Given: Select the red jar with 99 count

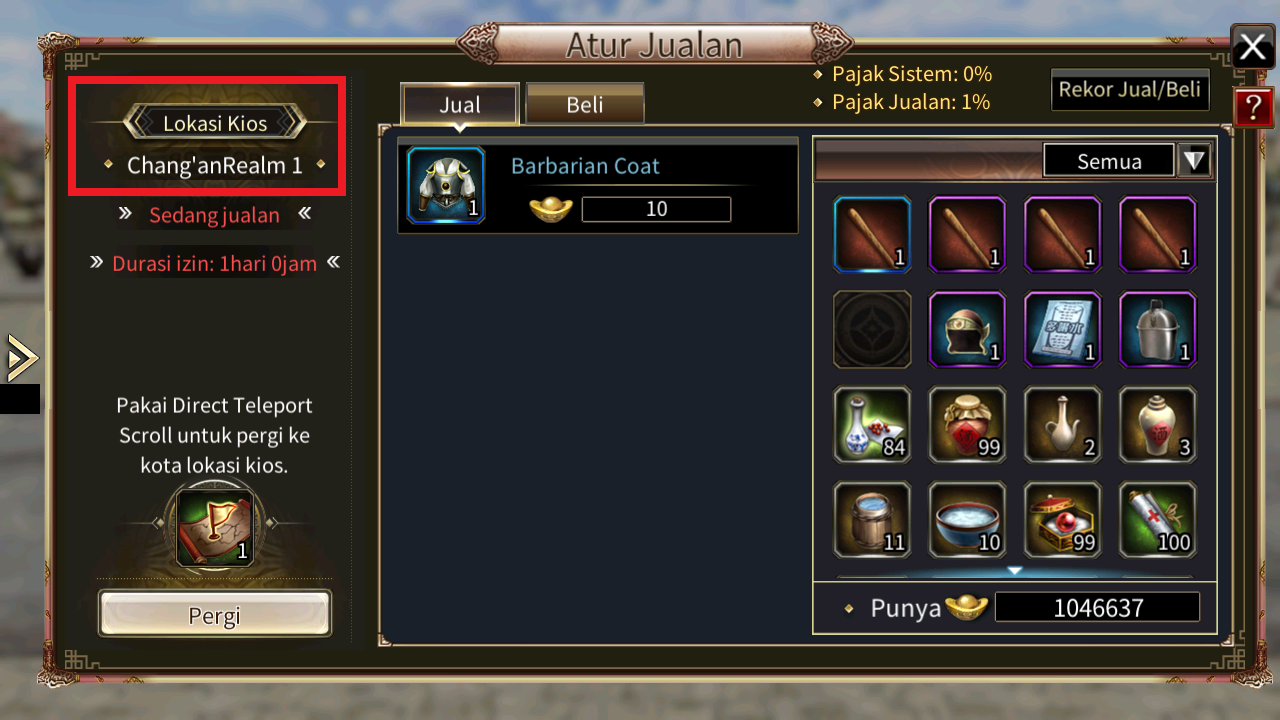Looking at the screenshot, I should point(967,424).
